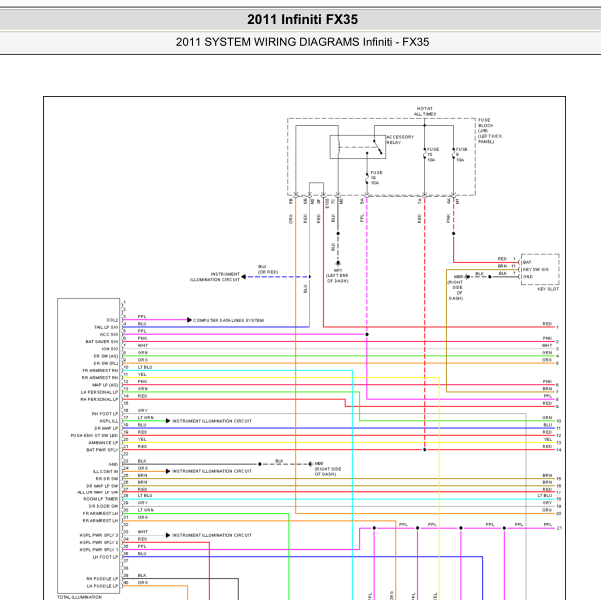The width and height of the screenshot is (601, 600).
Task: Click the 'RH PUDDLE LP' pin label
Action: (102, 579)
